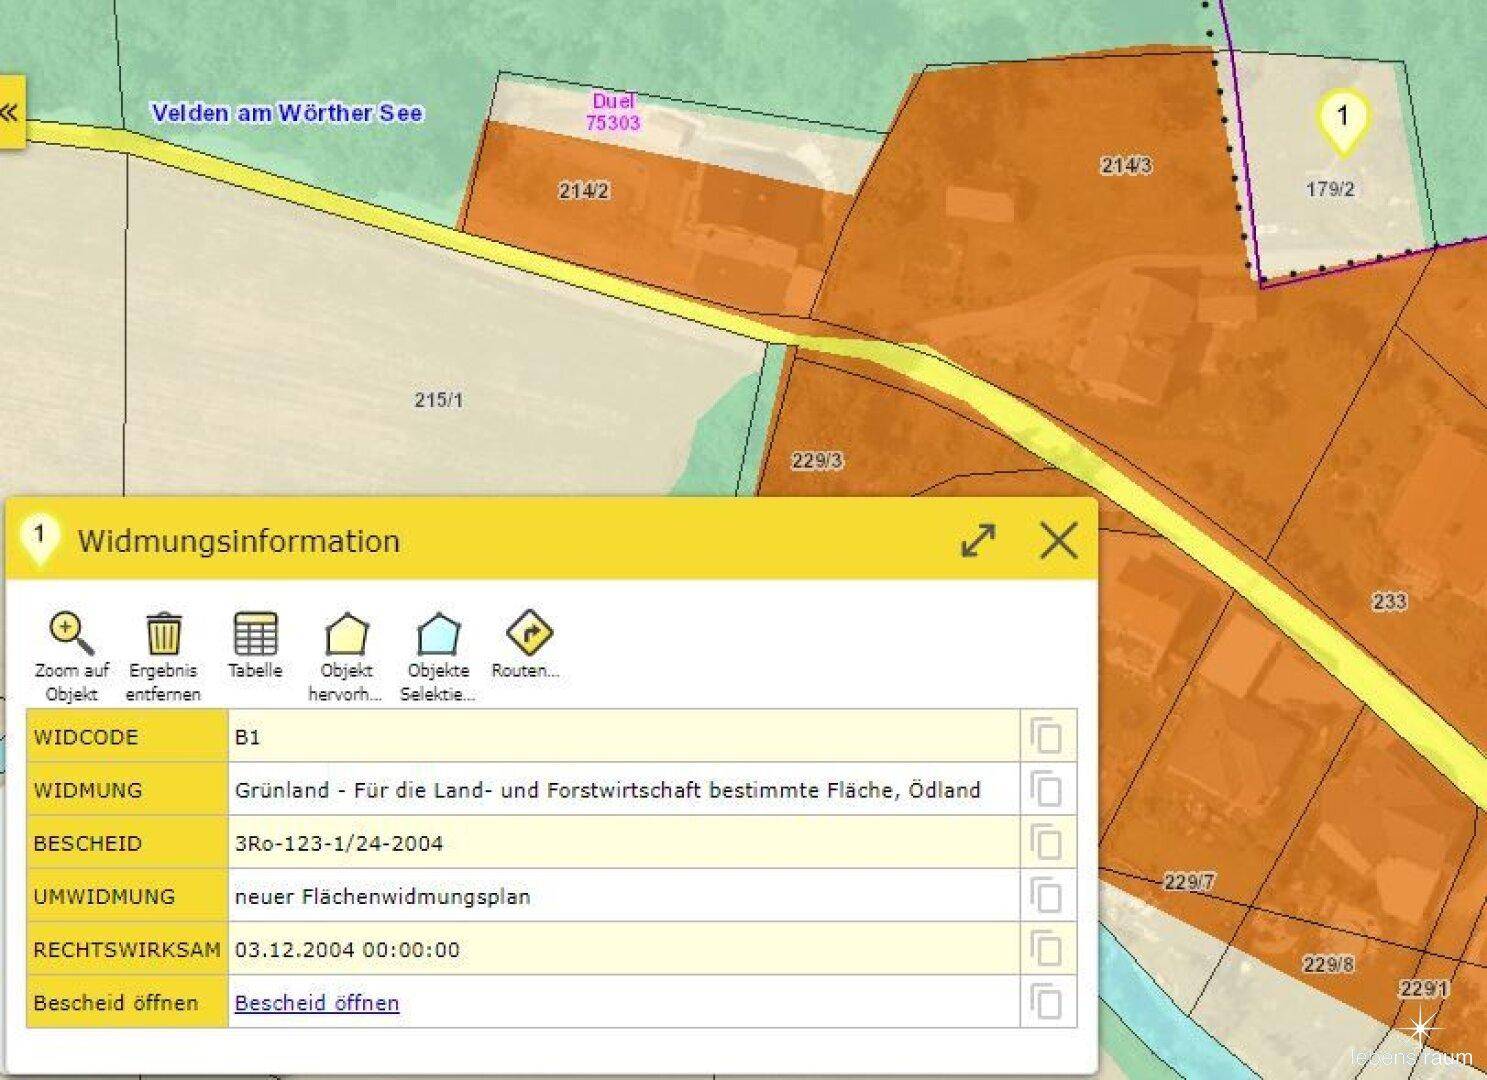Select parcel label 233 on map
Screen dimensions: 1487x1080
coord(1390,601)
